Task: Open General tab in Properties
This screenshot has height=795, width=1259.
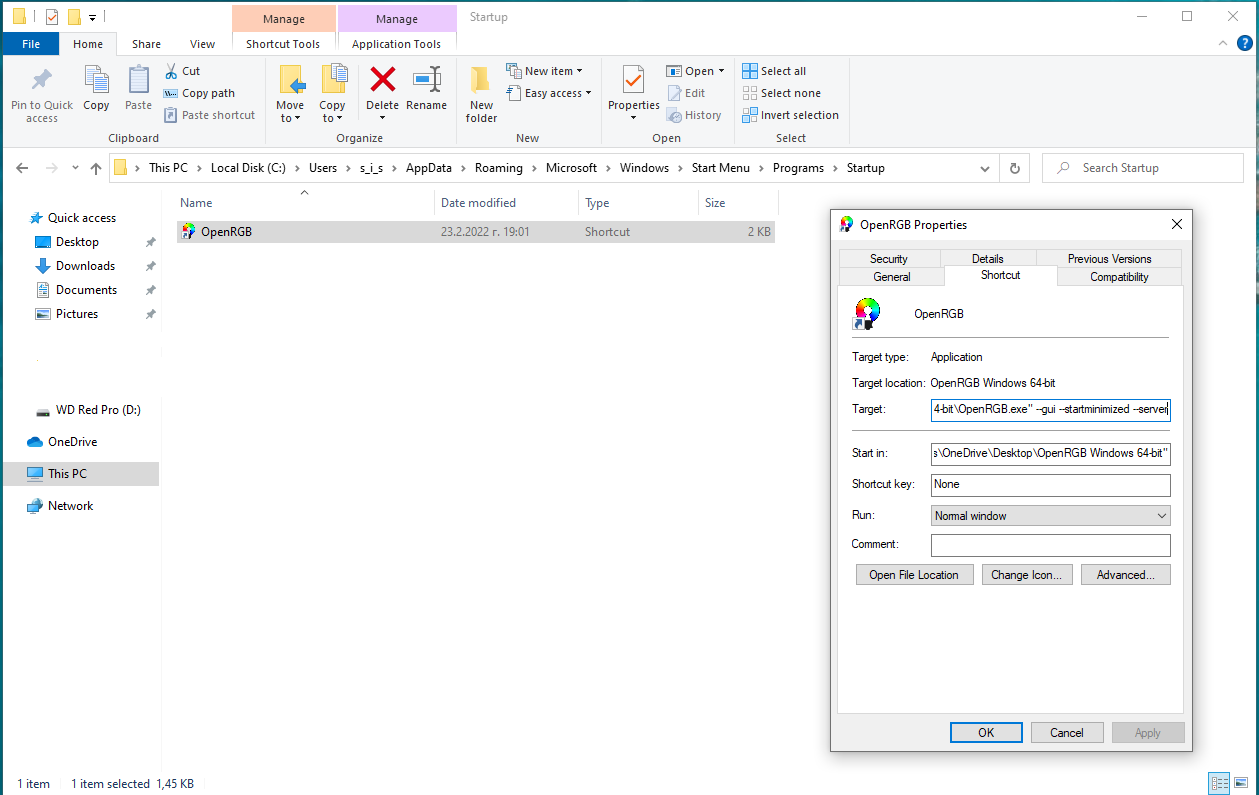Action: [892, 277]
